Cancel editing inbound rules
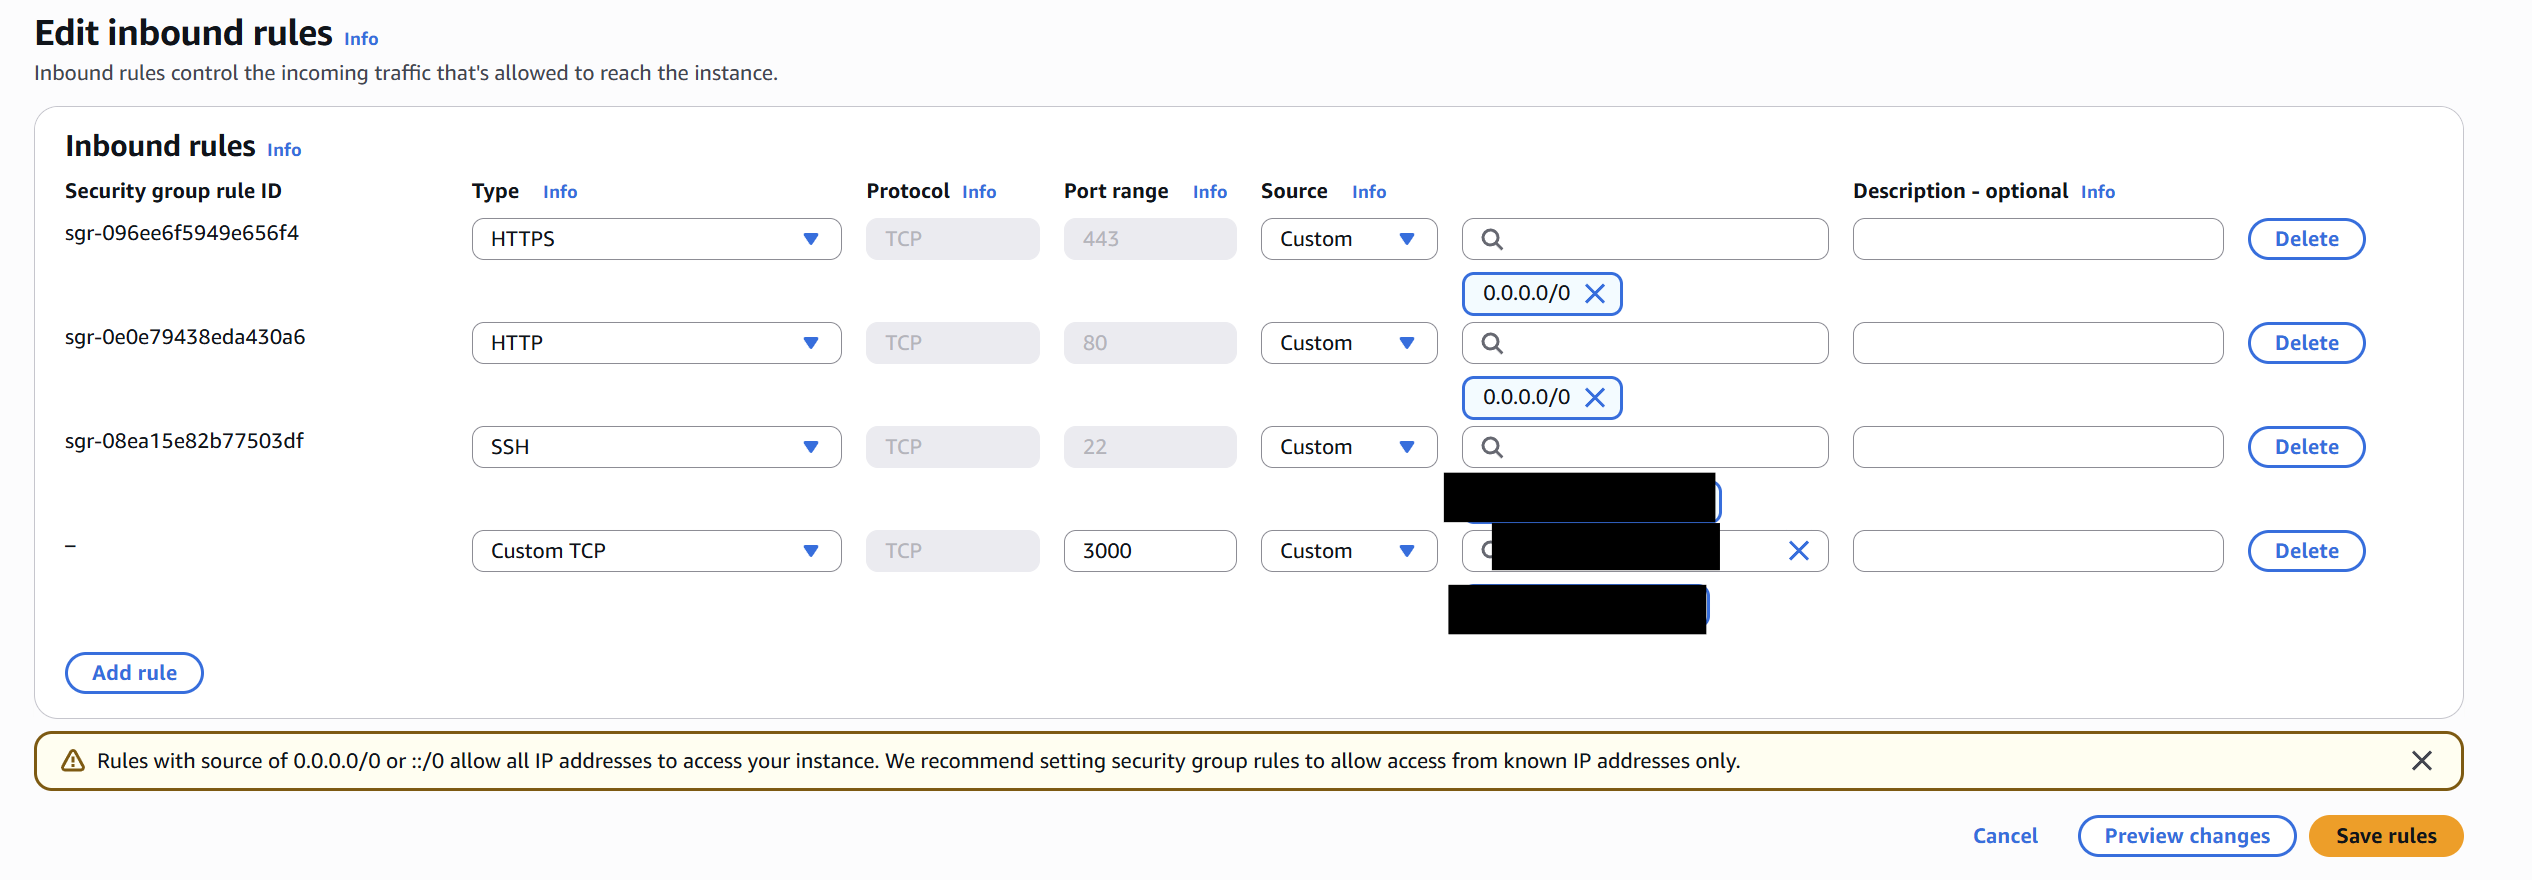The image size is (2532, 880). tap(2005, 836)
